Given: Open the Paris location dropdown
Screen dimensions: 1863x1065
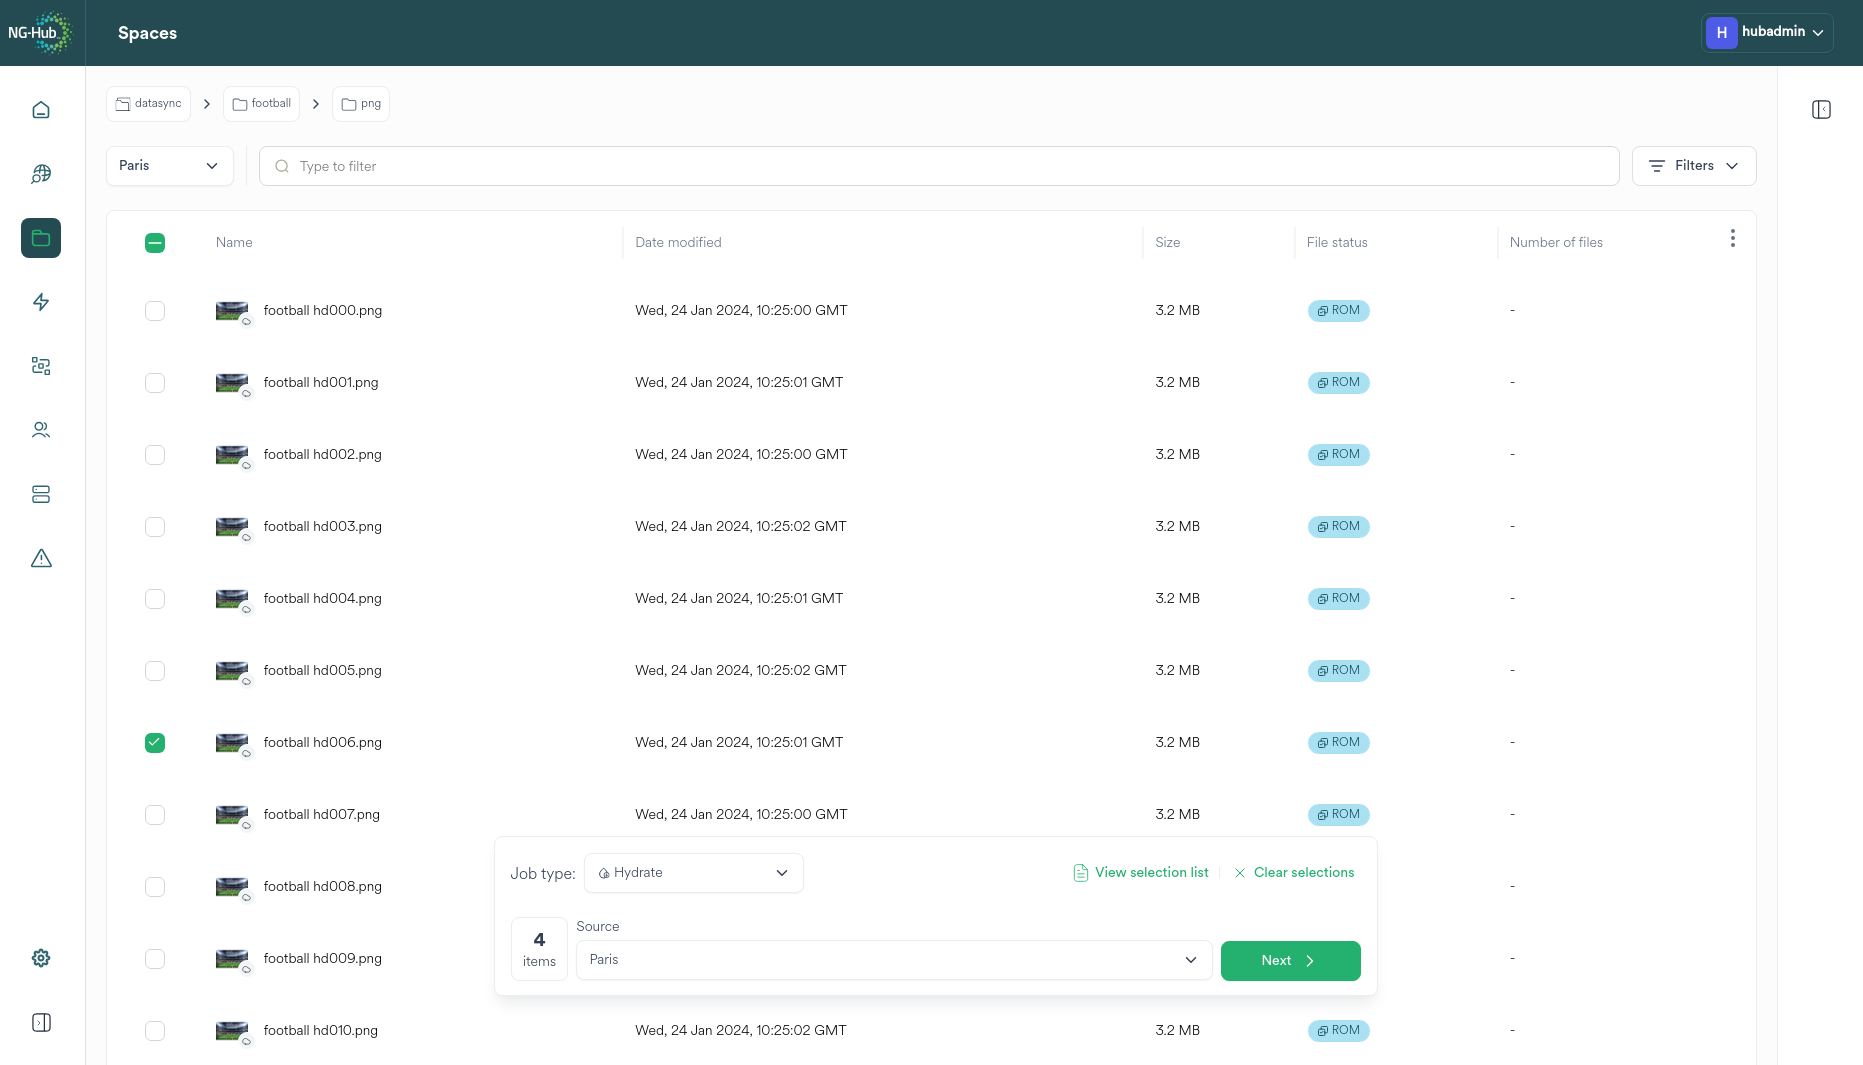Looking at the screenshot, I should coord(169,165).
